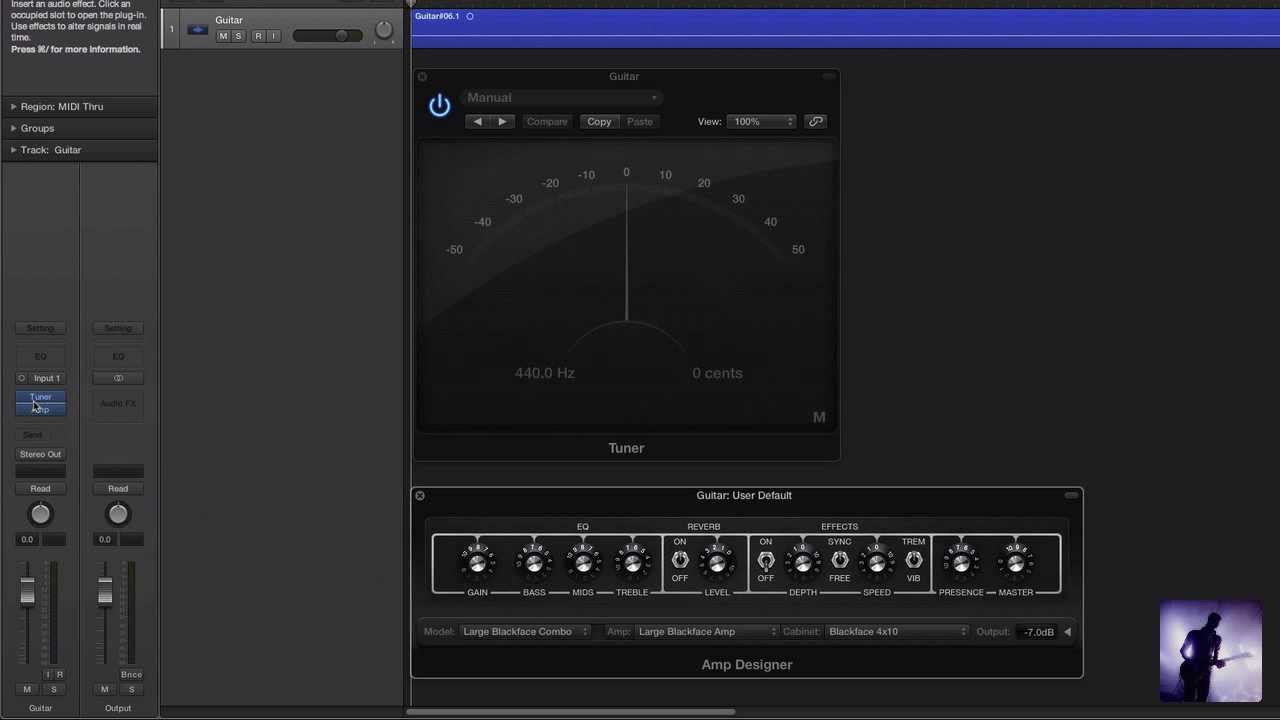Click the Amp Designer BASS knob

(x=534, y=563)
